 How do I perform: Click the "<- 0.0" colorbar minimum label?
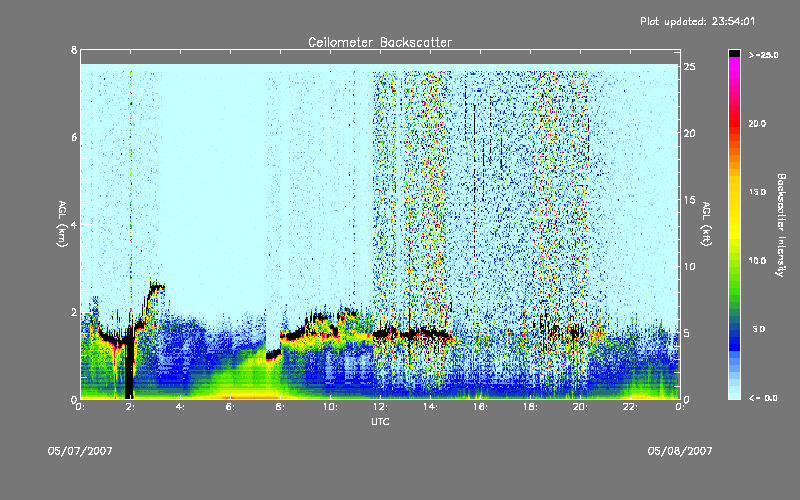tap(763, 398)
